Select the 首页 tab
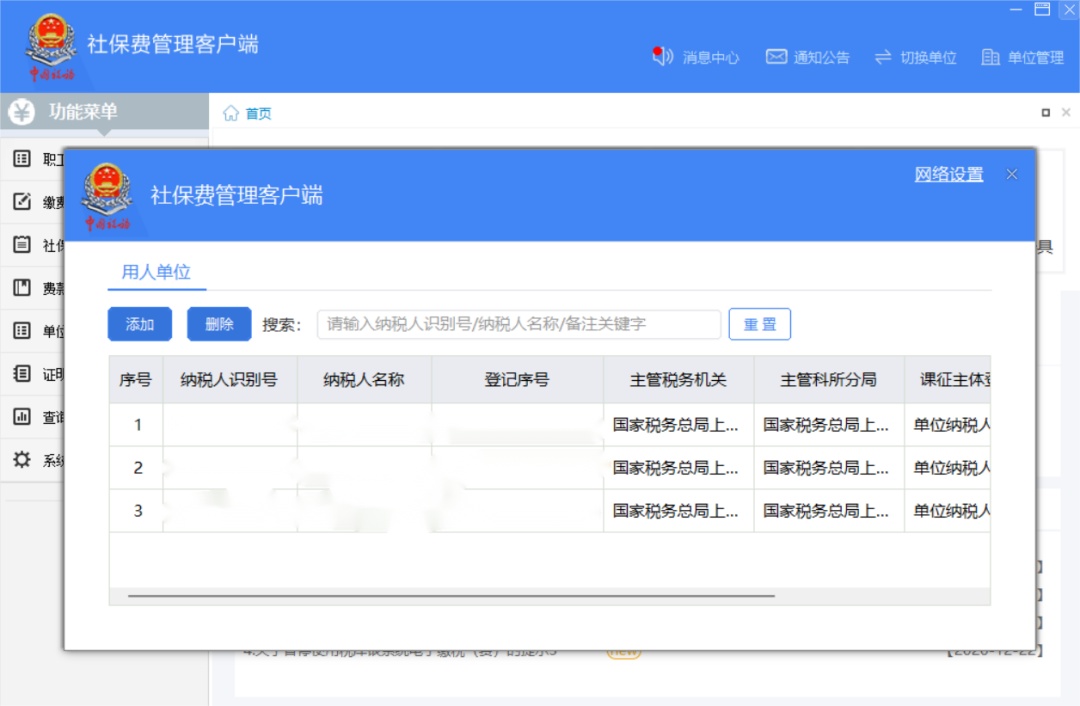Viewport: 1080px width, 706px height. click(x=258, y=114)
